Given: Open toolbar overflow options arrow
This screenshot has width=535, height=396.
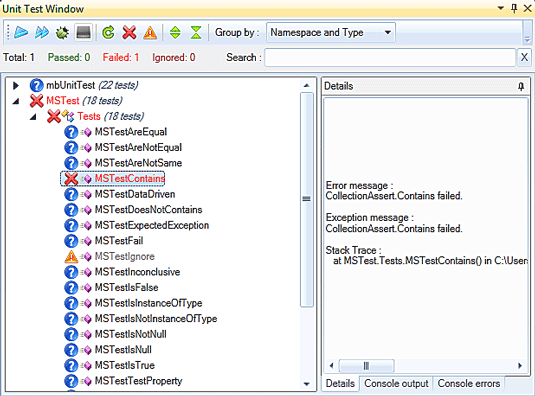Looking at the screenshot, I should click(x=527, y=40).
